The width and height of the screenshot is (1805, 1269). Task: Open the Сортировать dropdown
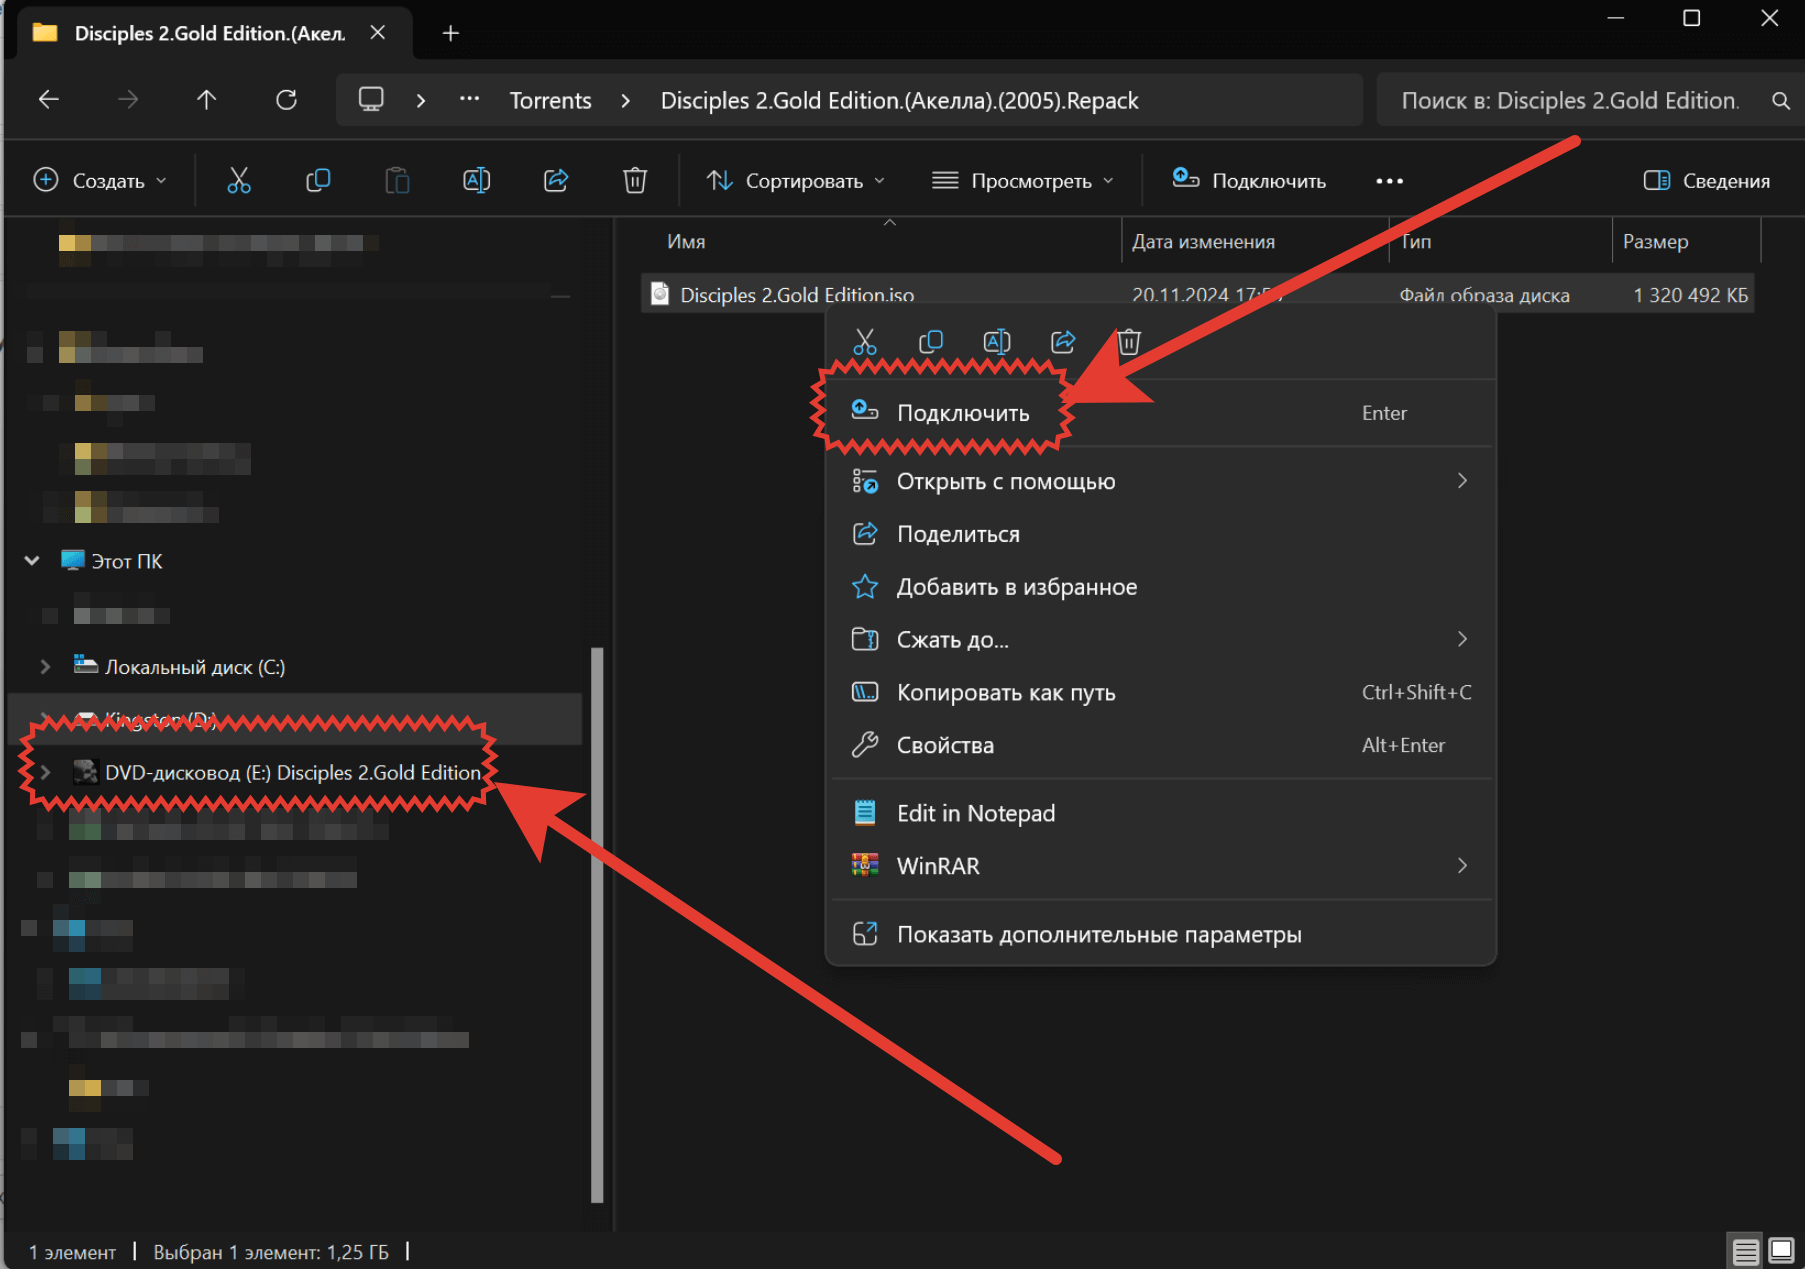pos(795,181)
